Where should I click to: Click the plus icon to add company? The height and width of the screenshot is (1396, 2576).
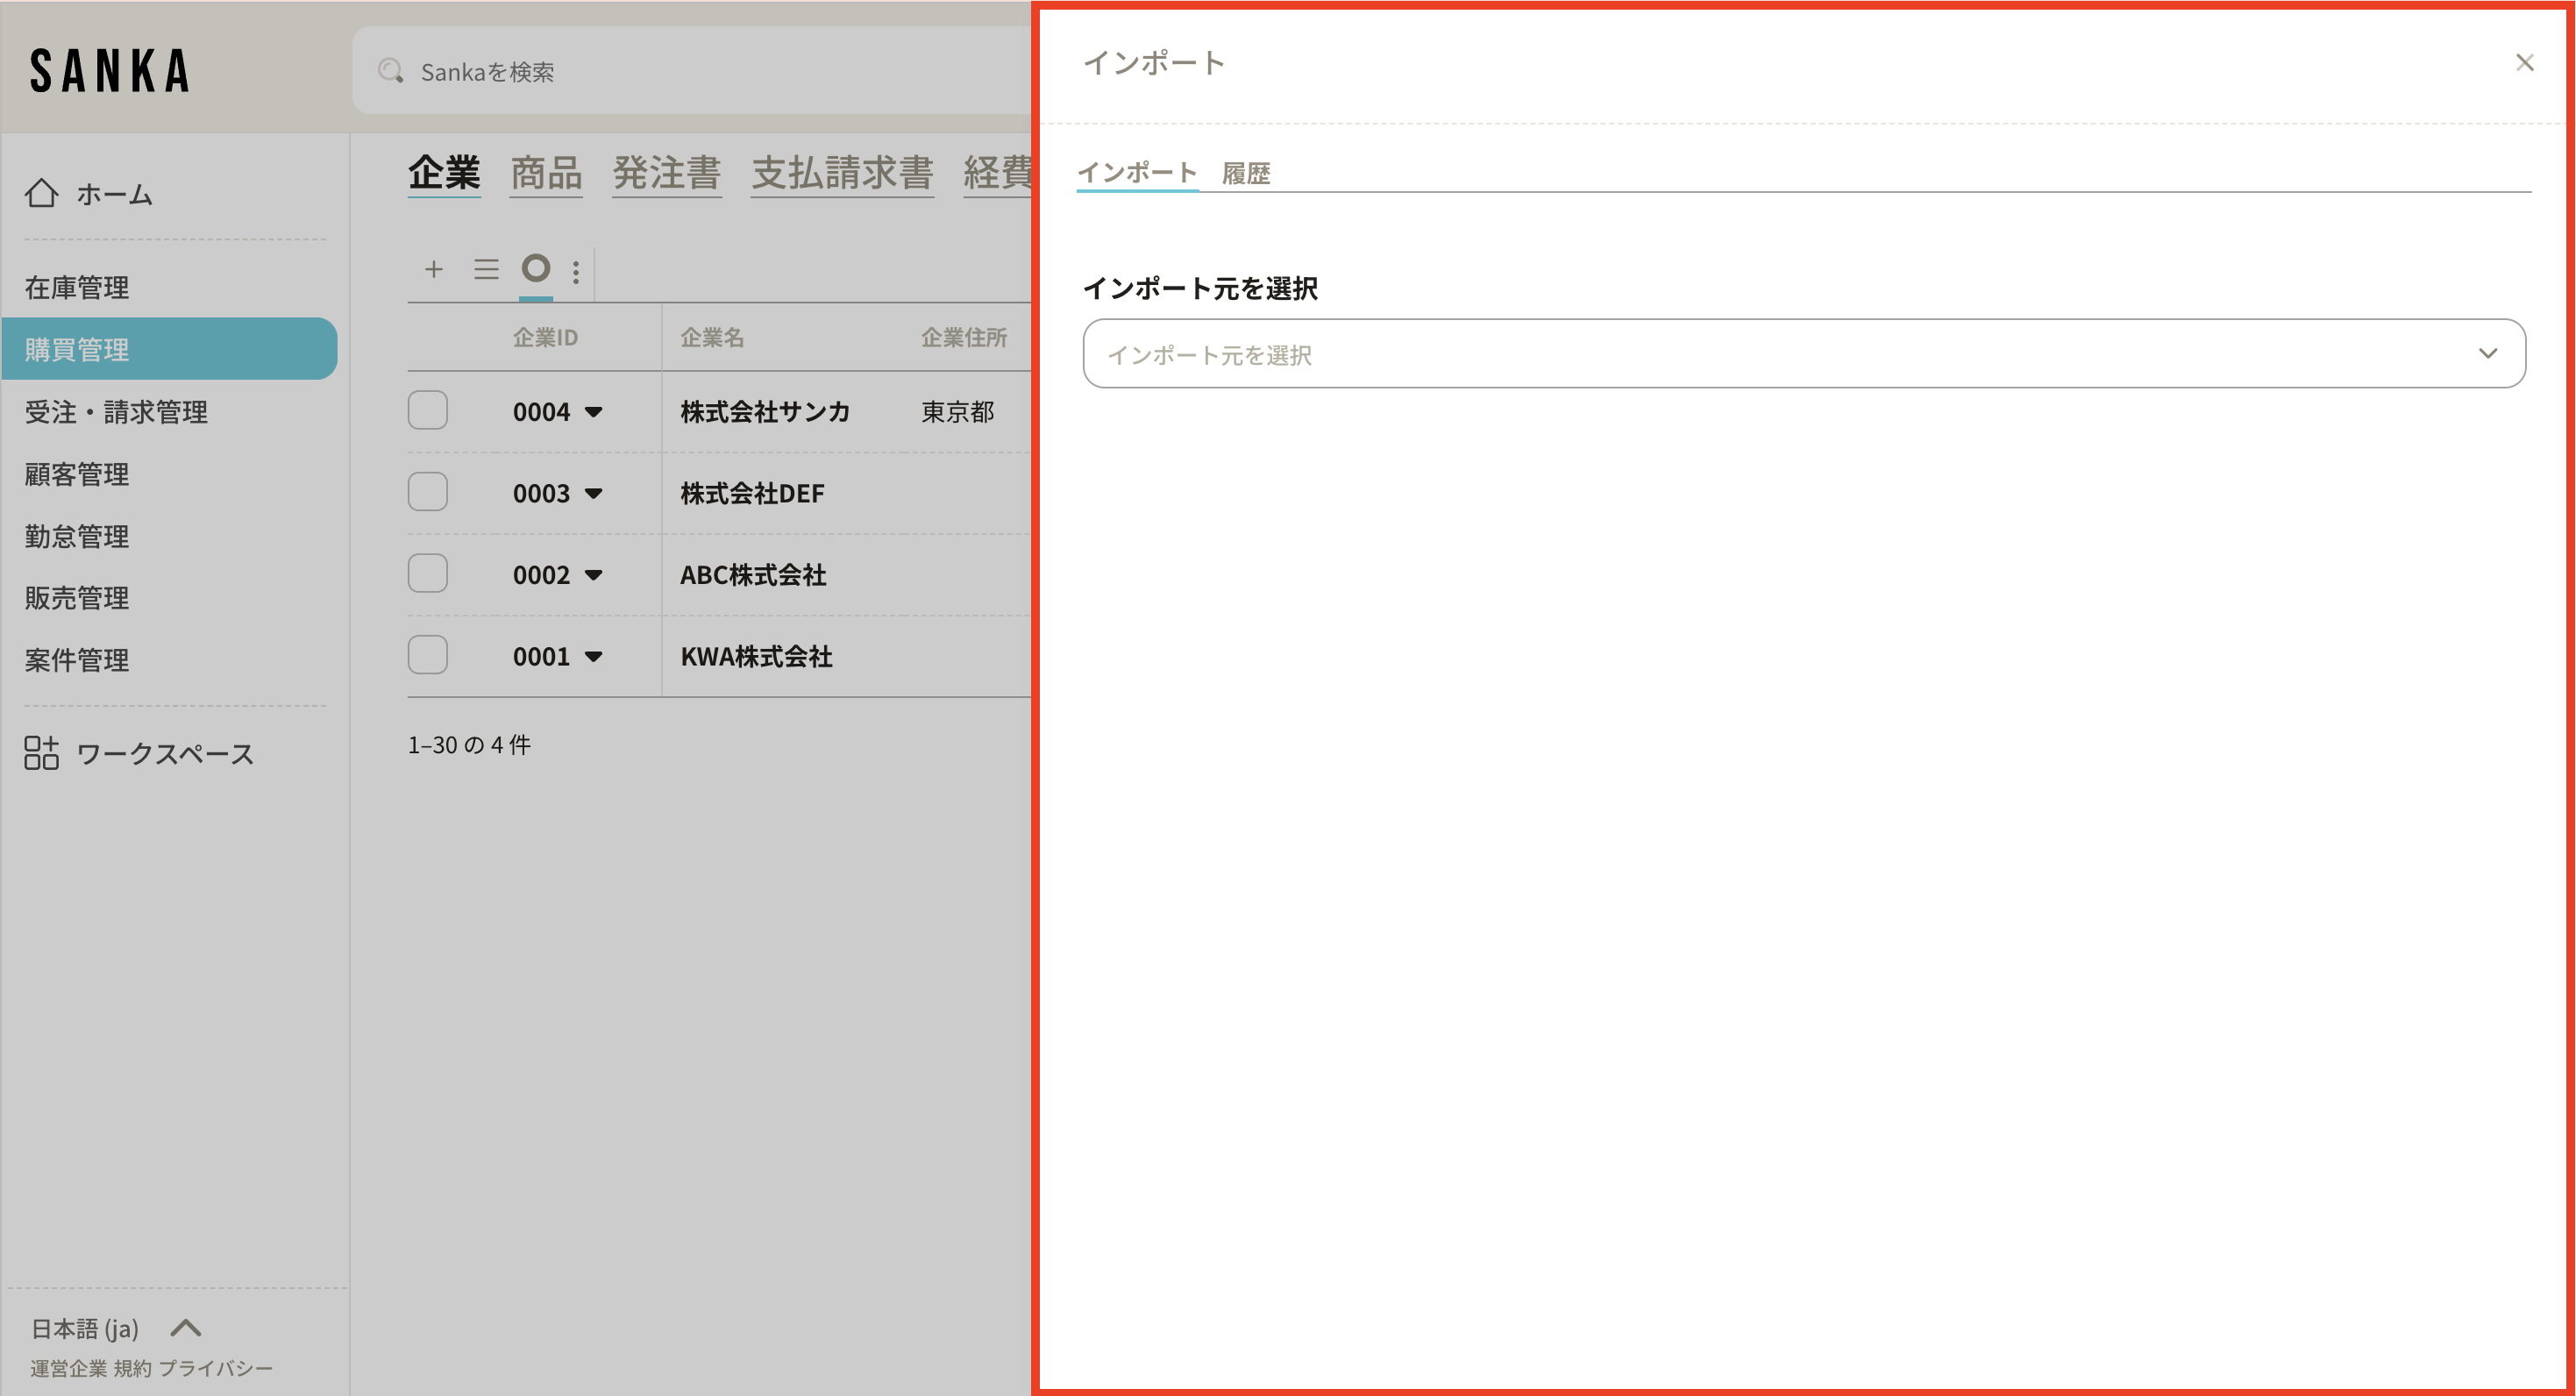pyautogui.click(x=433, y=269)
